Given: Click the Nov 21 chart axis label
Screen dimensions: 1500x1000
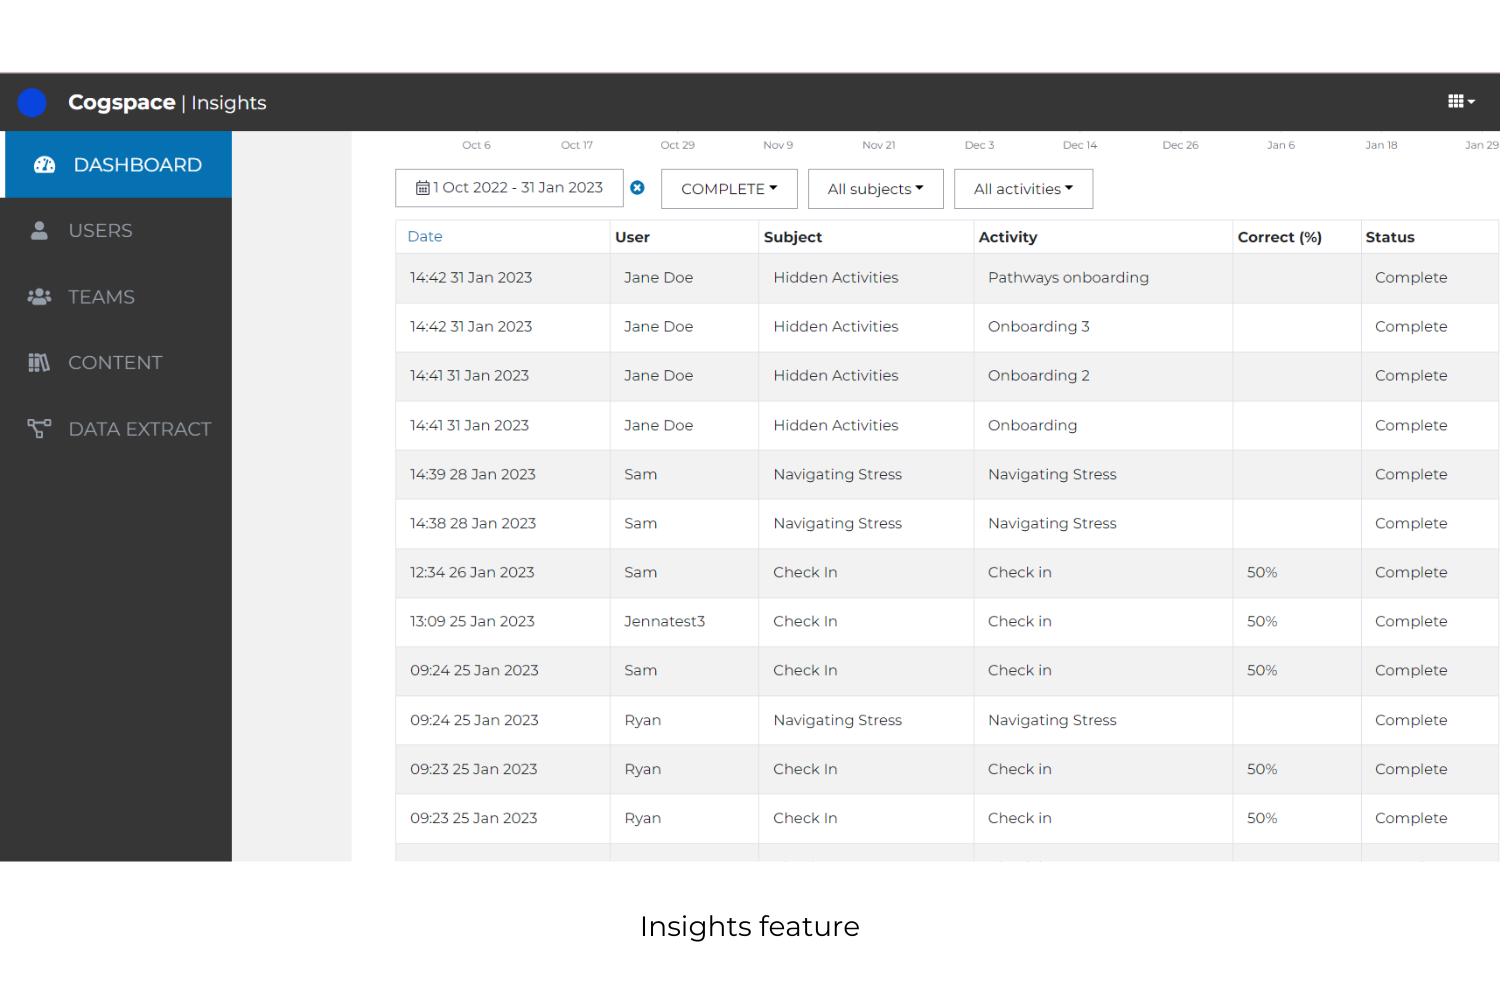Looking at the screenshot, I should (879, 145).
